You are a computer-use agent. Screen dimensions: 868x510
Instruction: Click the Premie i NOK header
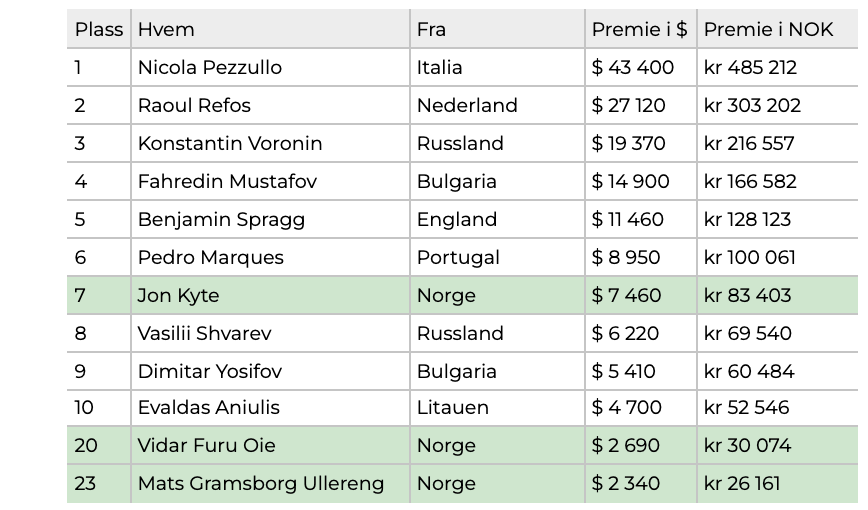pyautogui.click(x=778, y=29)
